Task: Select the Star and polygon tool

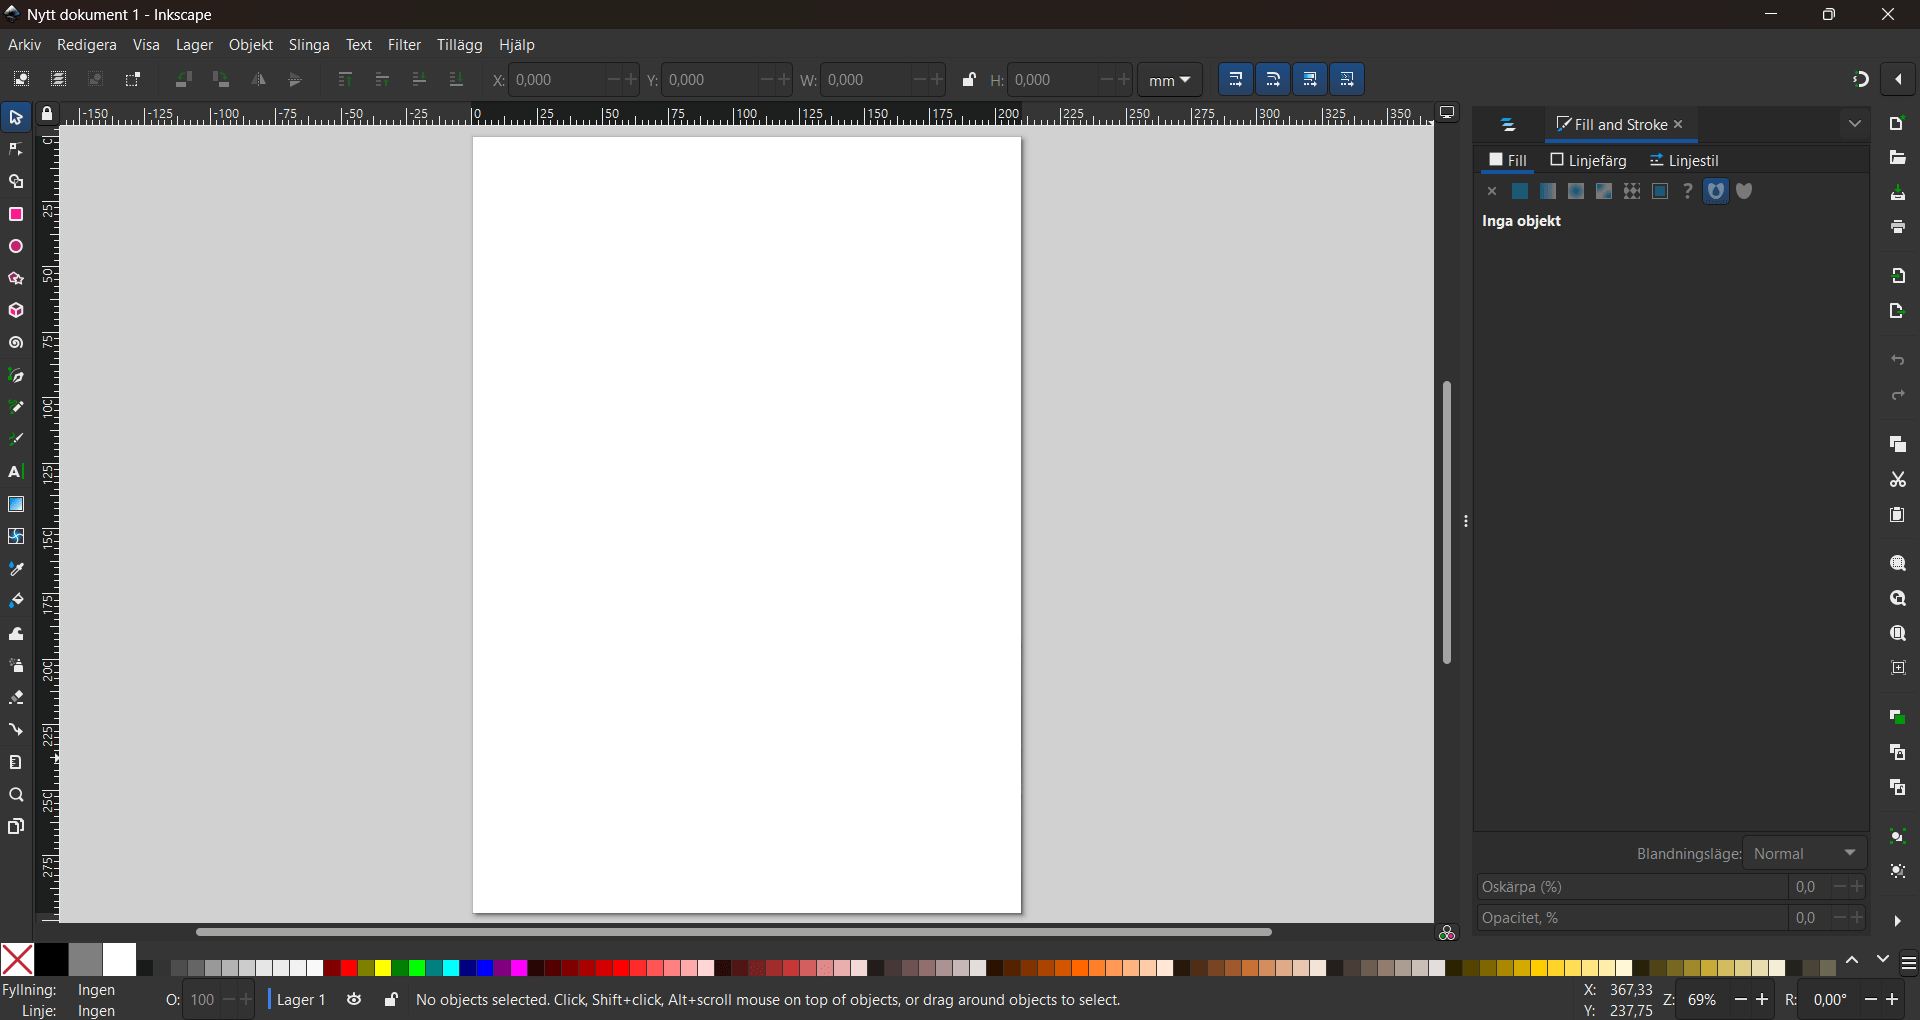Action: click(x=16, y=279)
